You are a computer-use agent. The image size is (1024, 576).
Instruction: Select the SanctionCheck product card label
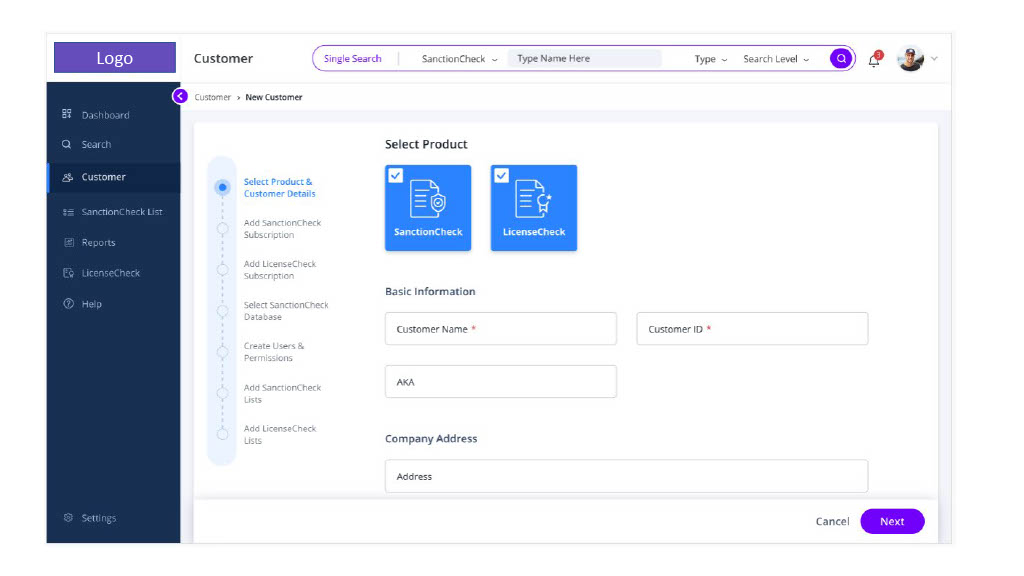[428, 232]
